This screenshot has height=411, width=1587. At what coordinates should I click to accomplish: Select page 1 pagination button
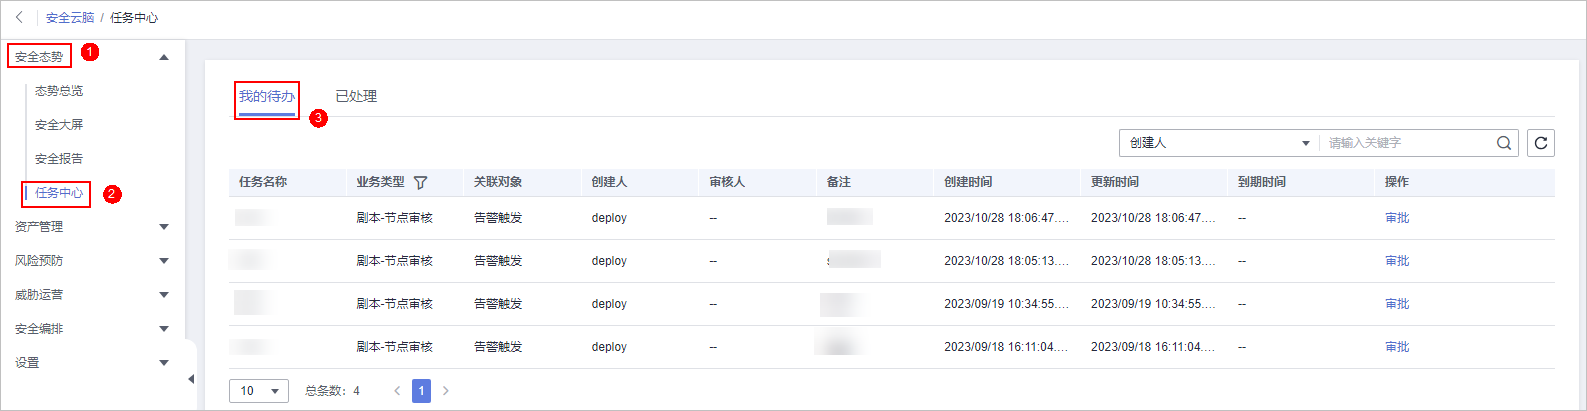pos(422,391)
